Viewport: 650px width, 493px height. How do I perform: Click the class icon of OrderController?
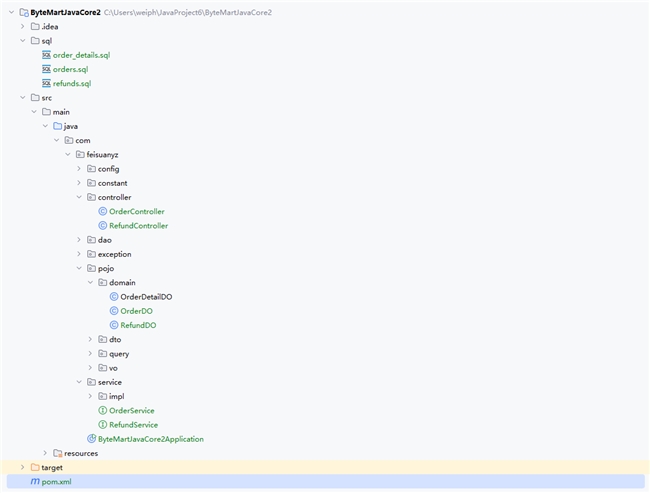tap(103, 211)
